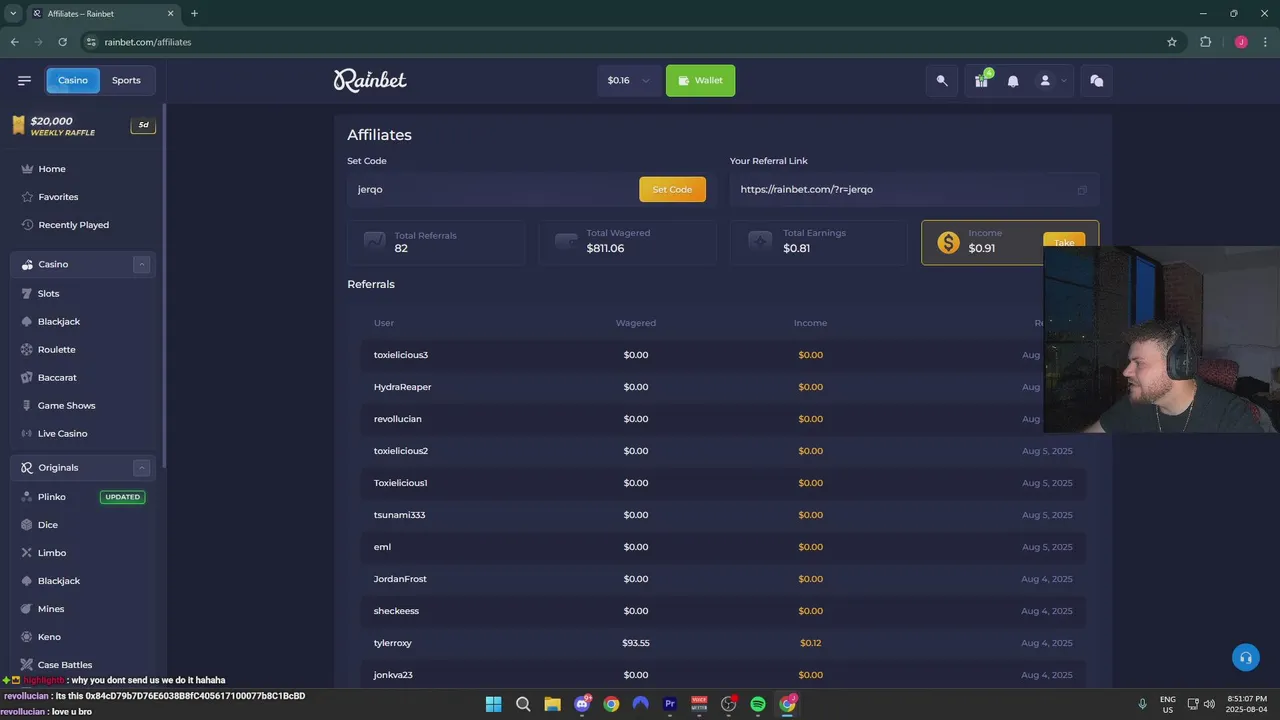1280x720 pixels.
Task: Select referral row JordanFrost
Action: point(723,579)
